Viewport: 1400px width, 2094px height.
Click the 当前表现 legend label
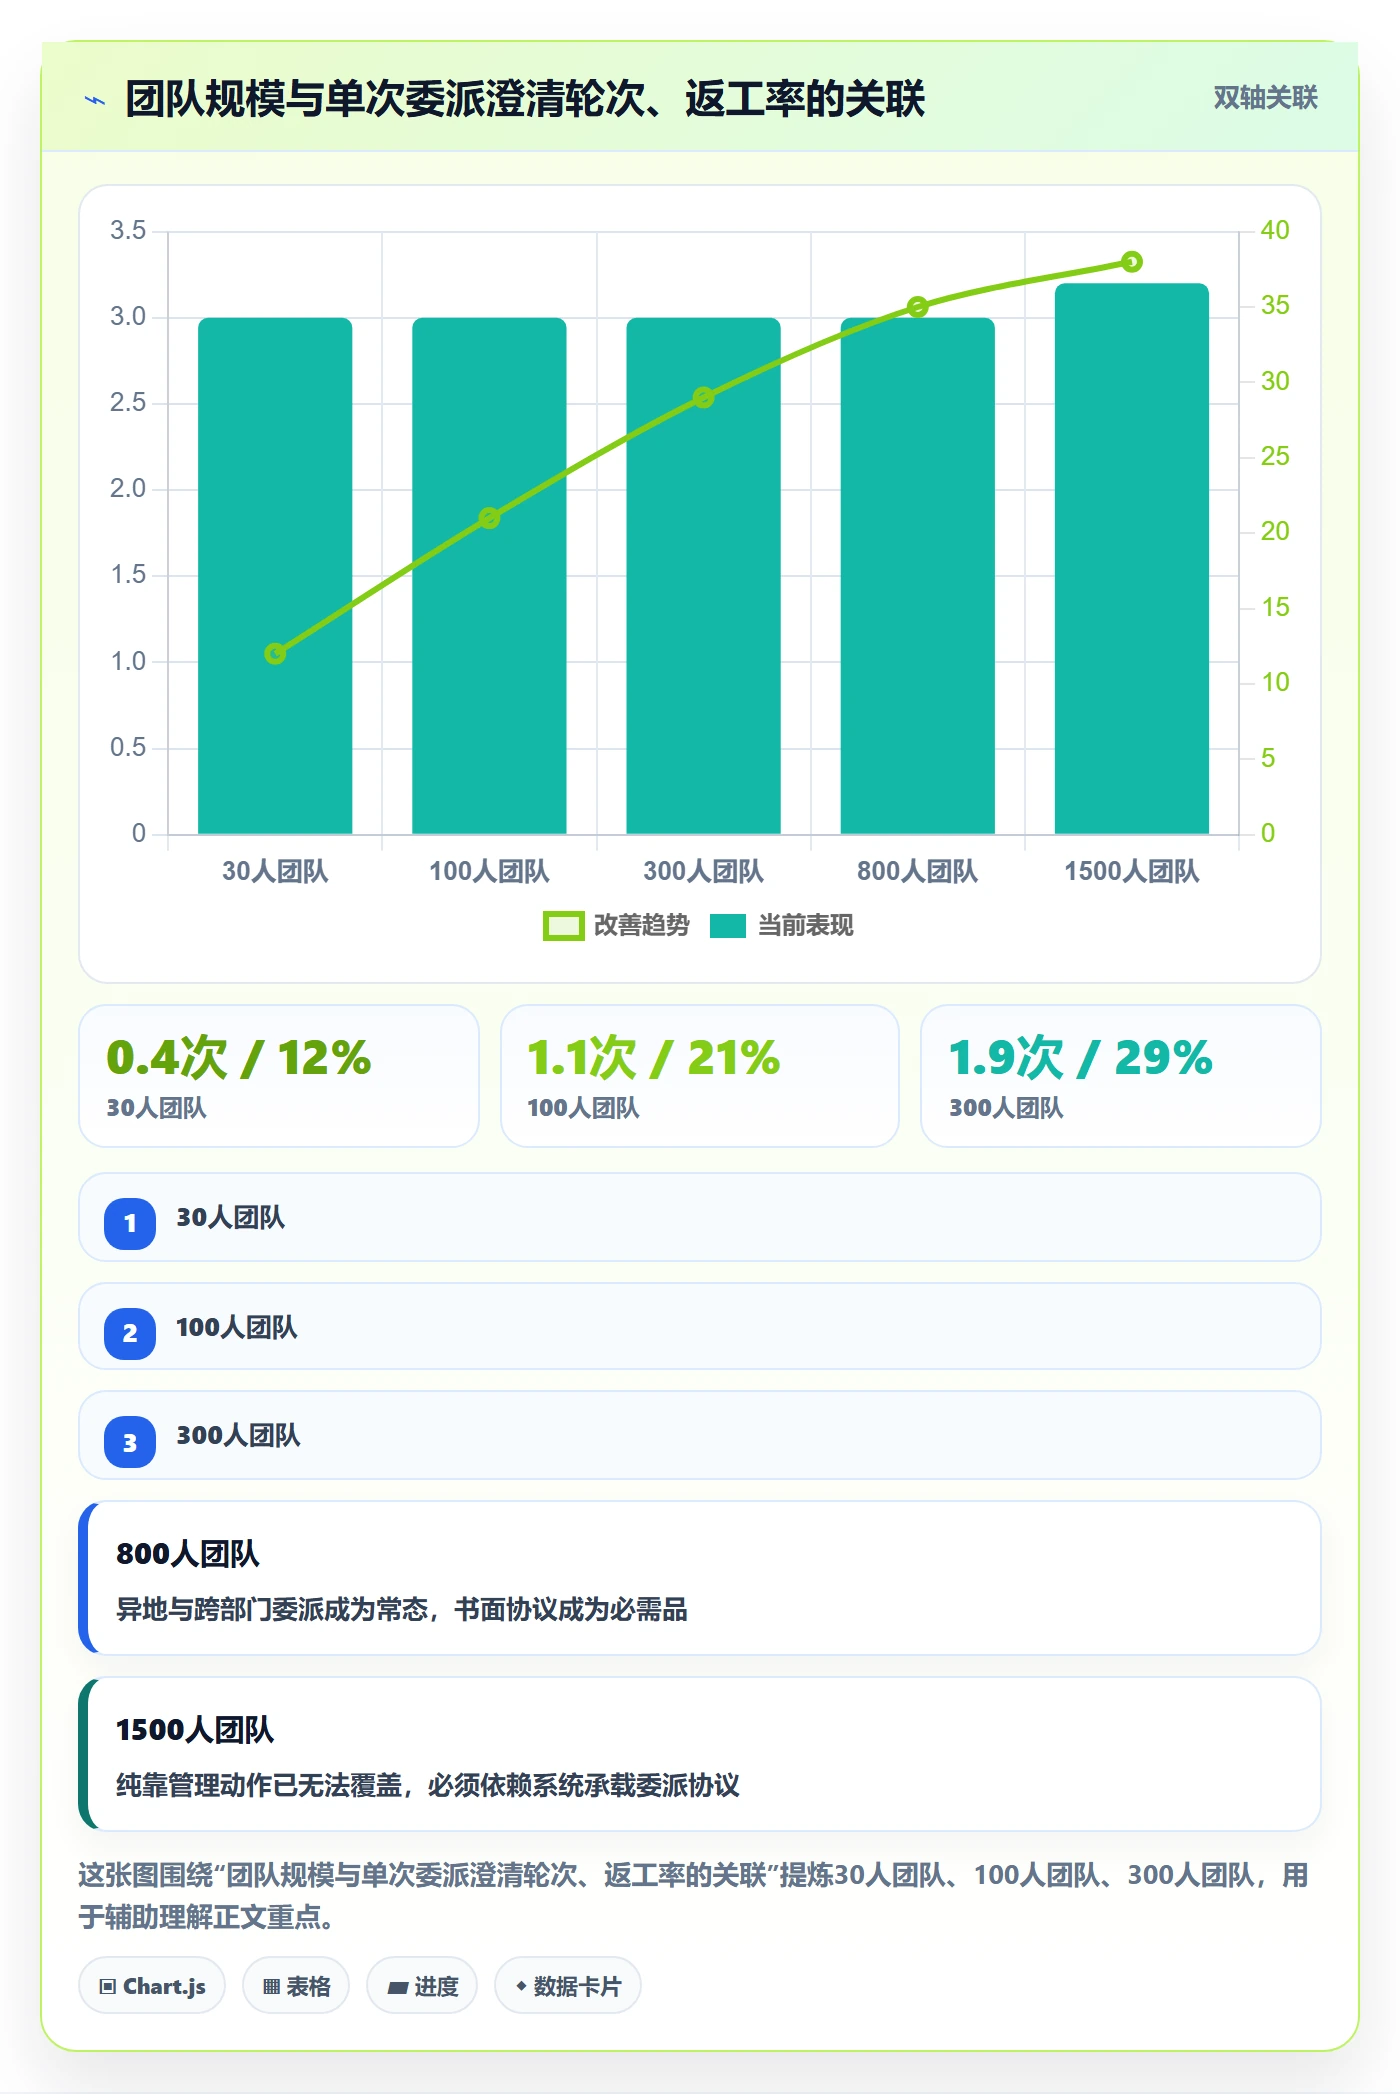click(805, 926)
